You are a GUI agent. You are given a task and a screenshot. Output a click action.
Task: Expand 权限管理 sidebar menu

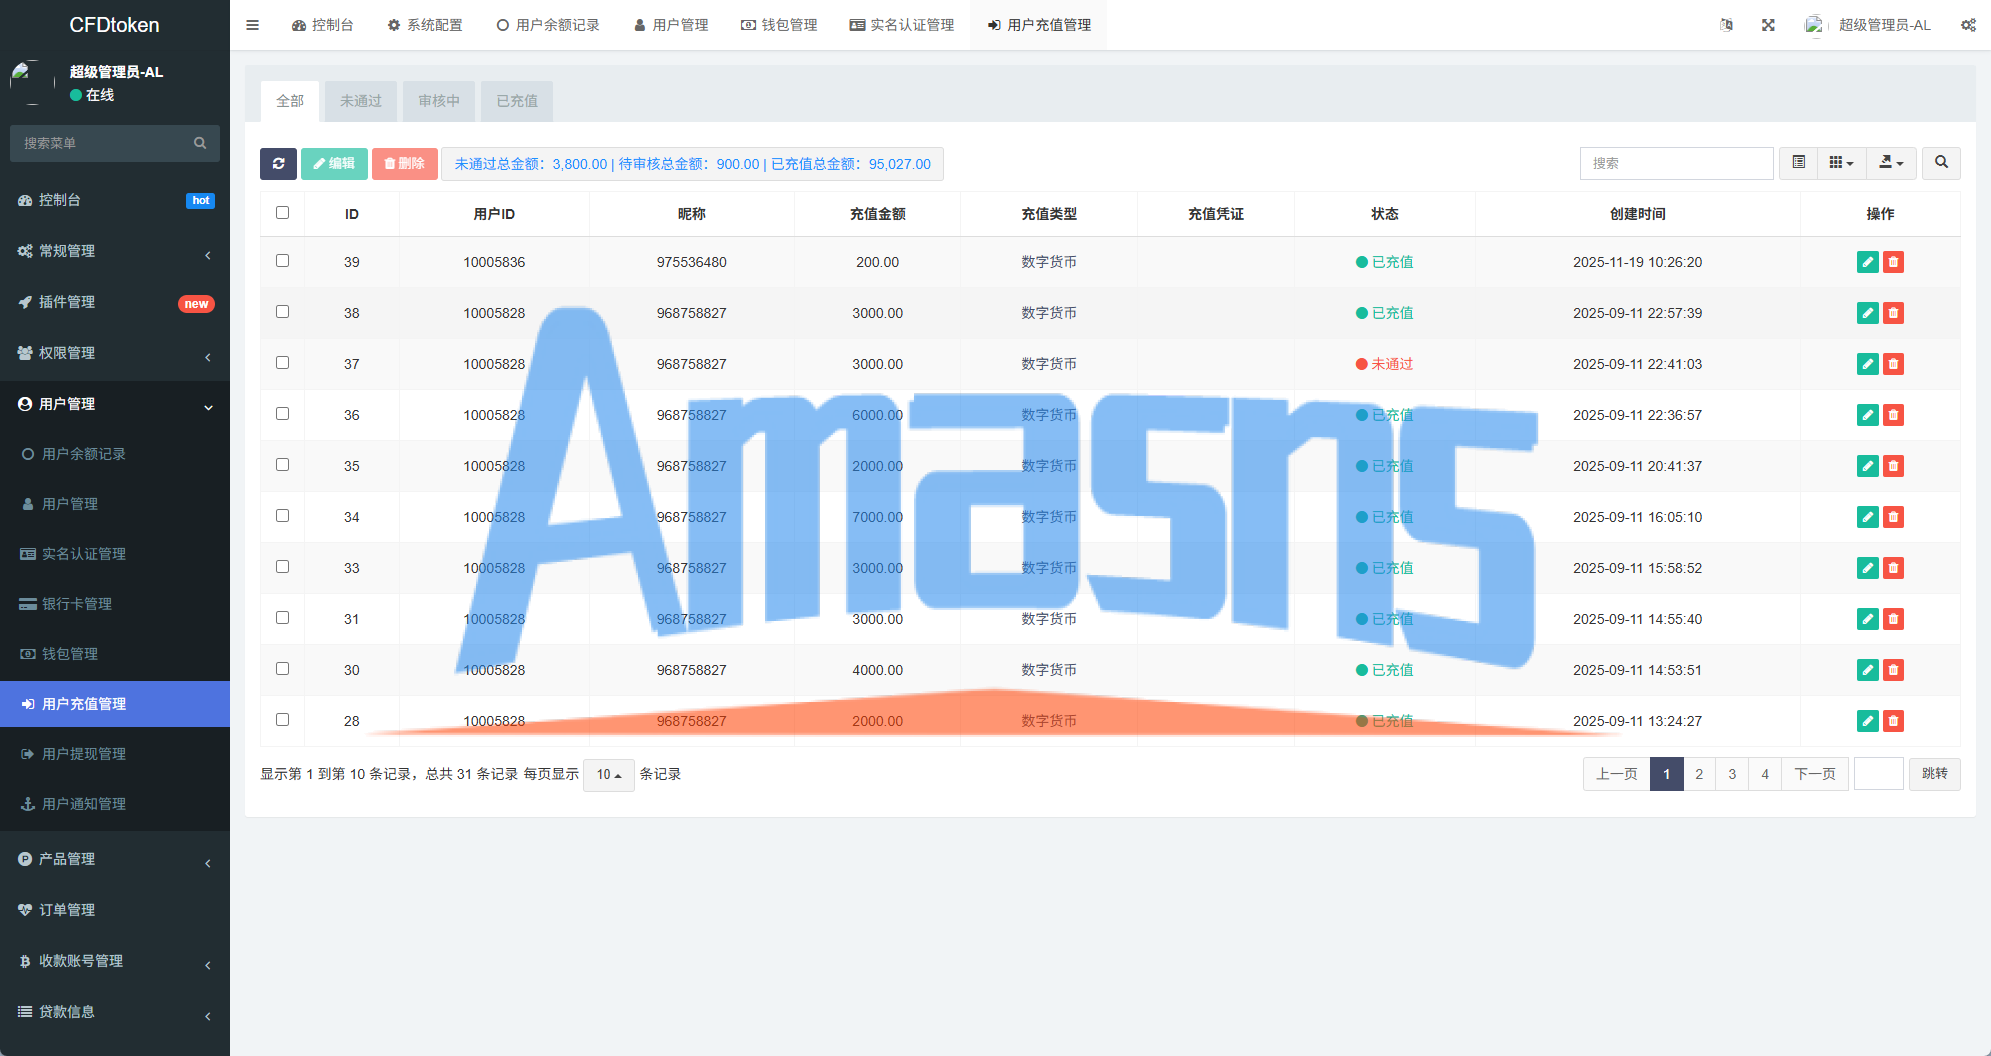click(x=115, y=353)
